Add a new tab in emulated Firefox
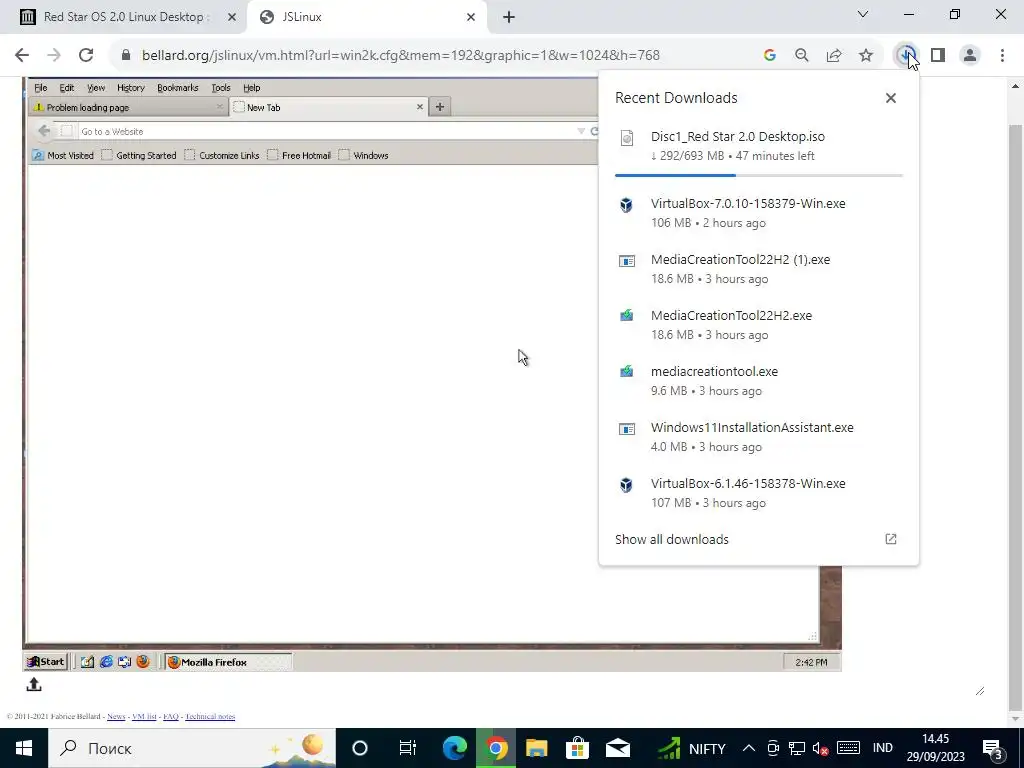Image resolution: width=1024 pixels, height=768 pixels. 440,106
